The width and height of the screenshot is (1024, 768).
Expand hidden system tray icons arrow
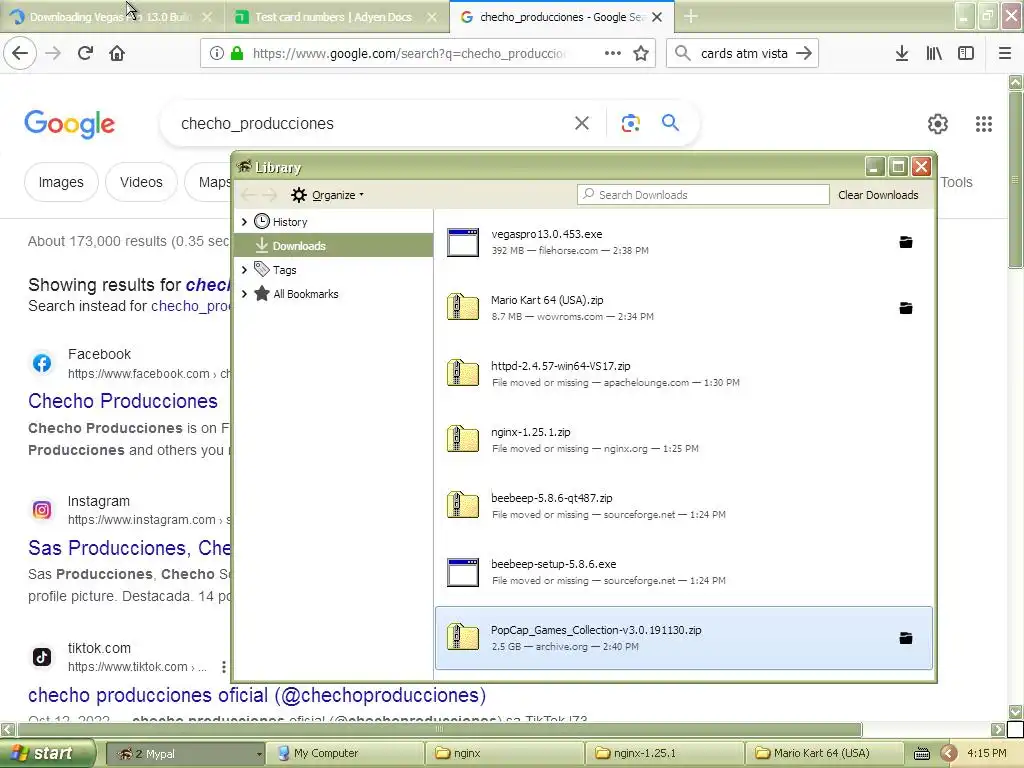(x=949, y=754)
